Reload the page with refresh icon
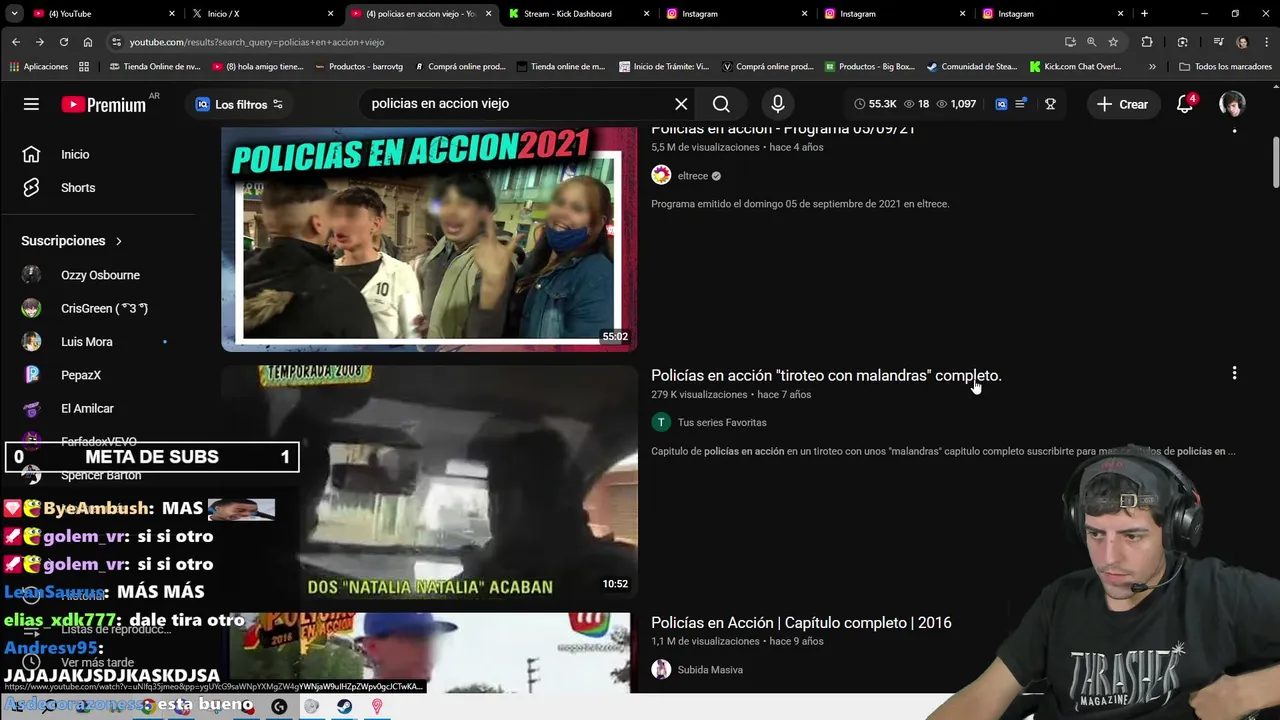Screen dimensions: 1280x720 tap(64, 42)
